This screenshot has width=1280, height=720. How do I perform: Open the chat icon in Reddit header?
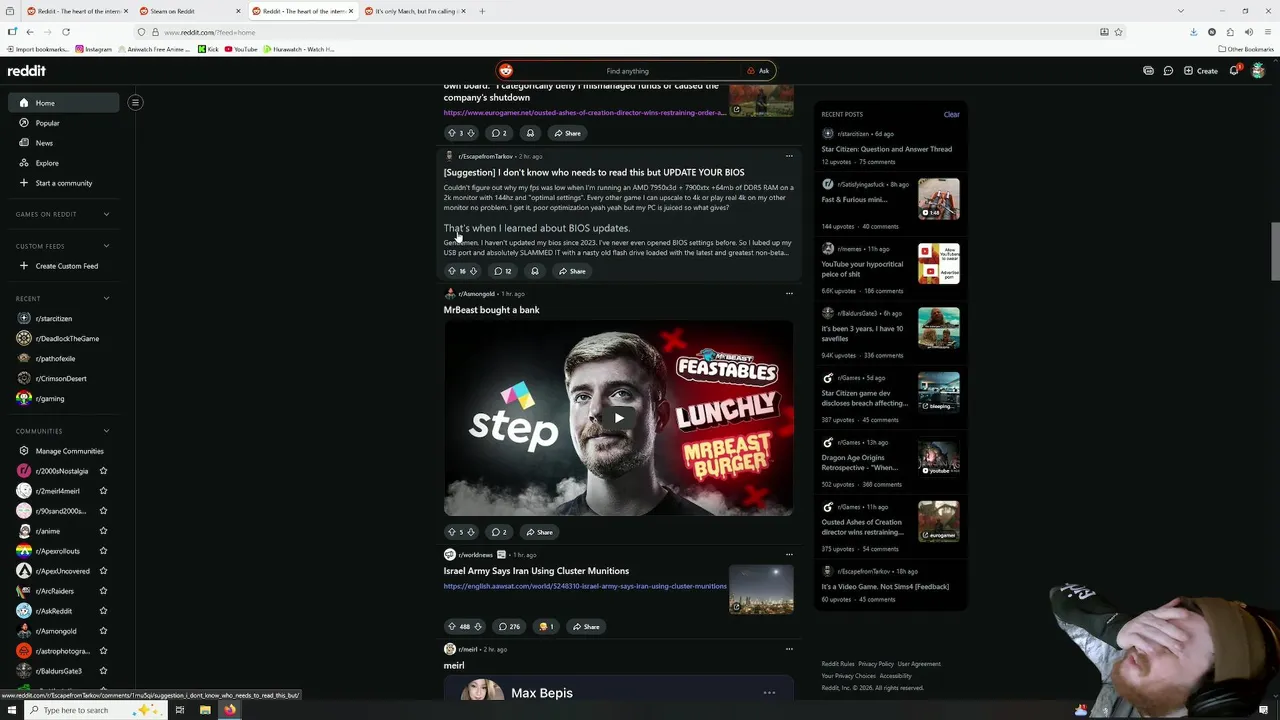tap(1168, 71)
